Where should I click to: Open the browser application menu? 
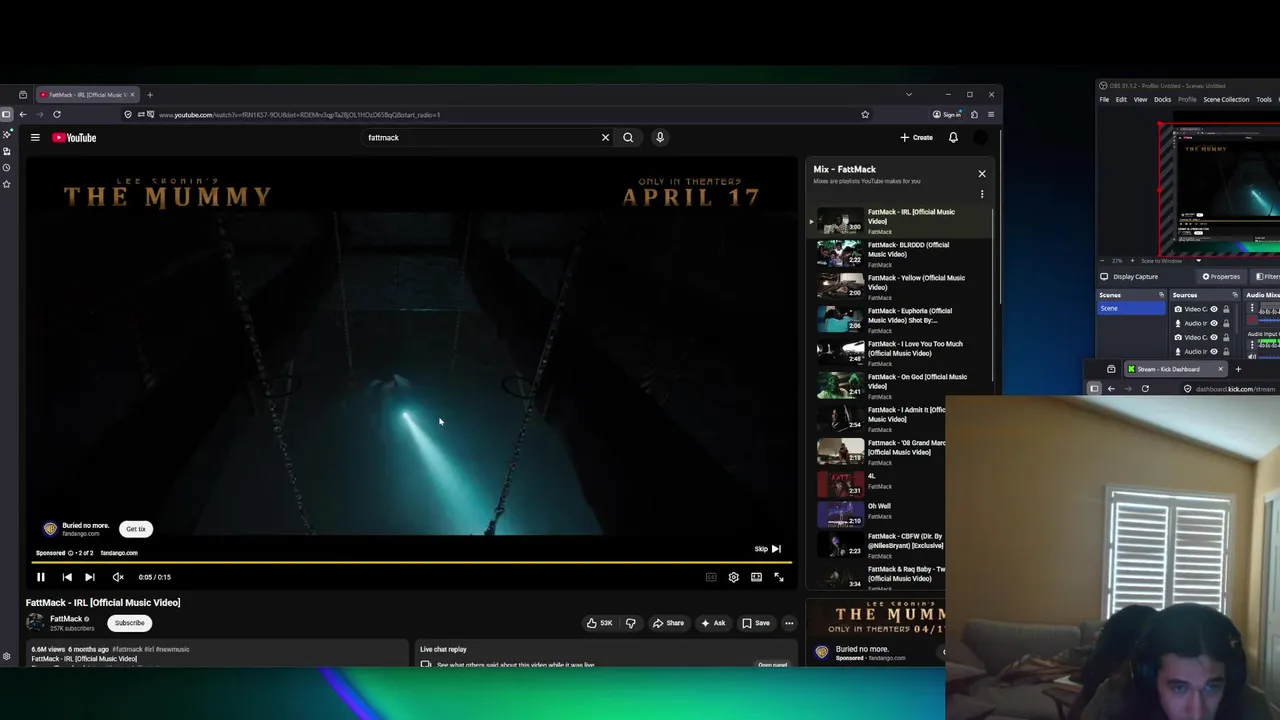pos(991,115)
